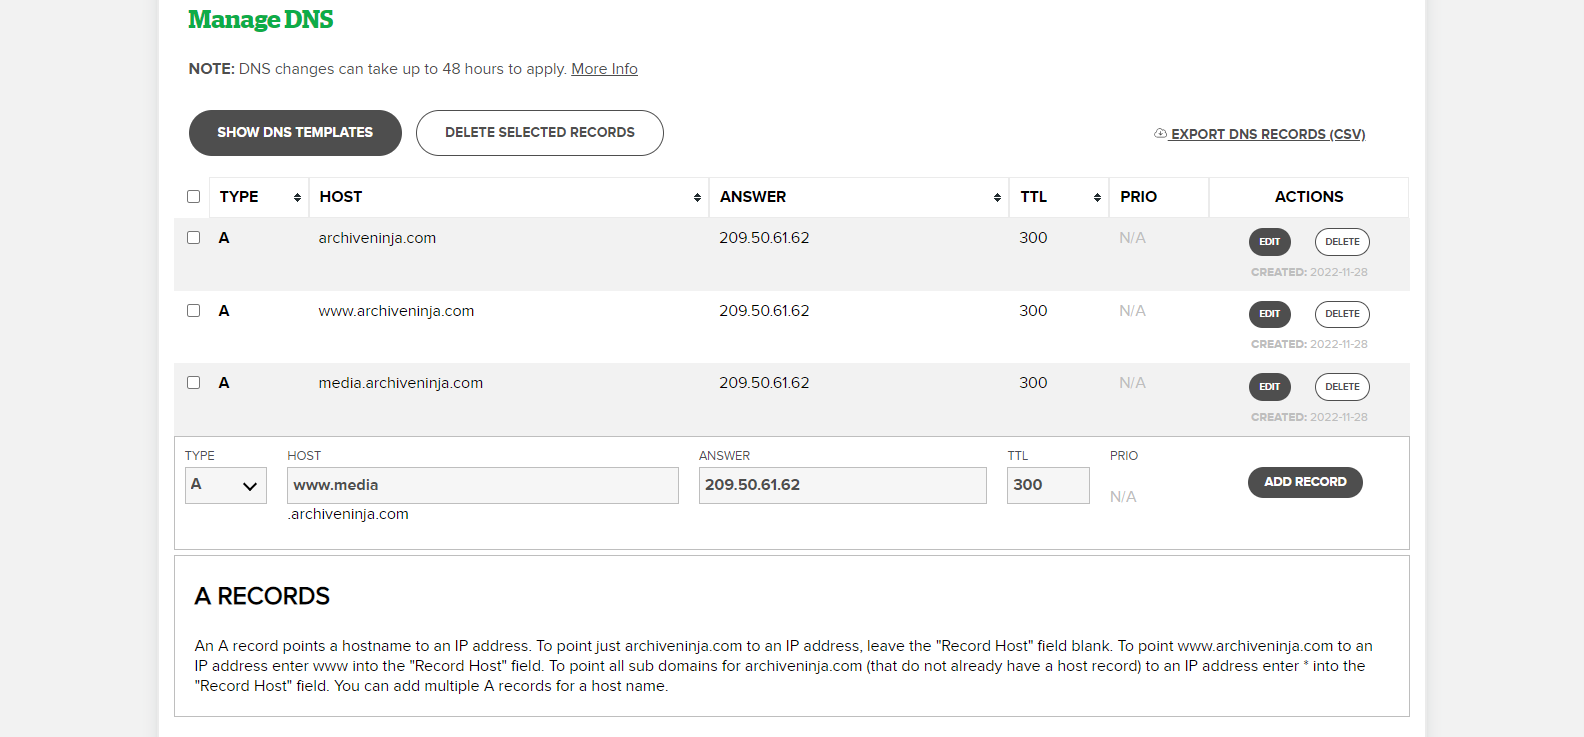Delete the media.archiveninja.com record
1584x737 pixels.
tap(1342, 387)
